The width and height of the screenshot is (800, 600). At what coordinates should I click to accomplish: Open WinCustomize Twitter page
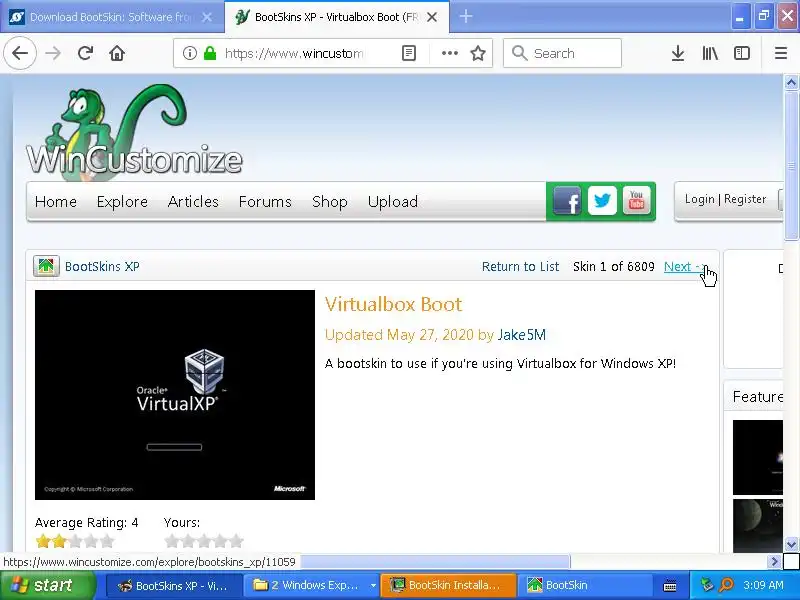pos(602,201)
